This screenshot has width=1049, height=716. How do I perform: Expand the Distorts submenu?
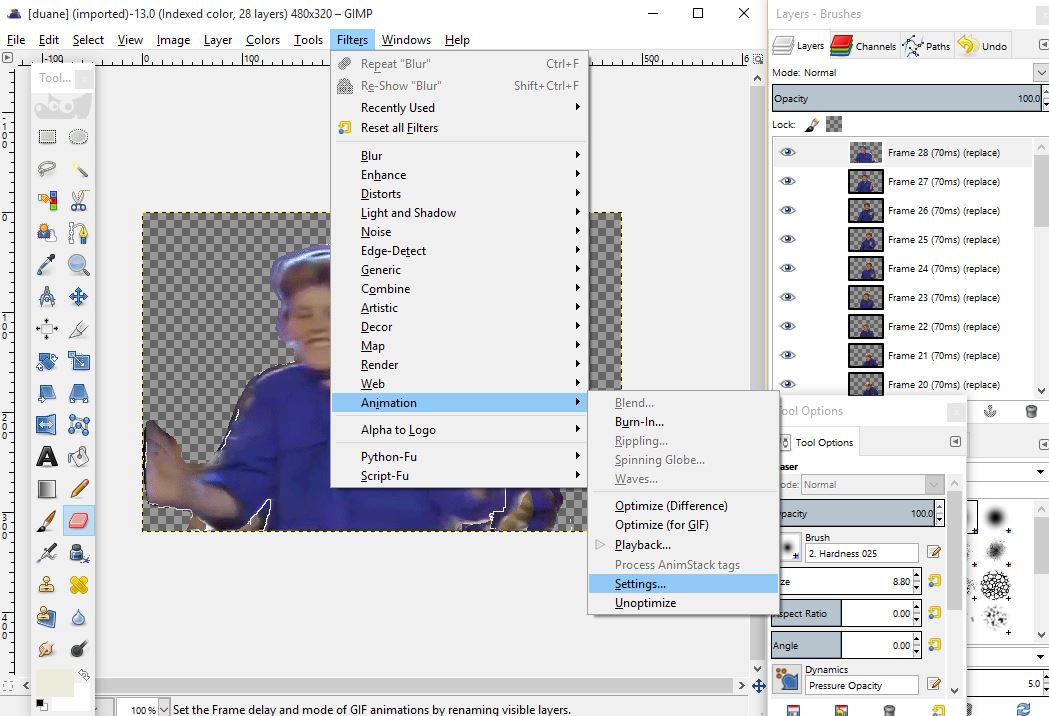460,194
